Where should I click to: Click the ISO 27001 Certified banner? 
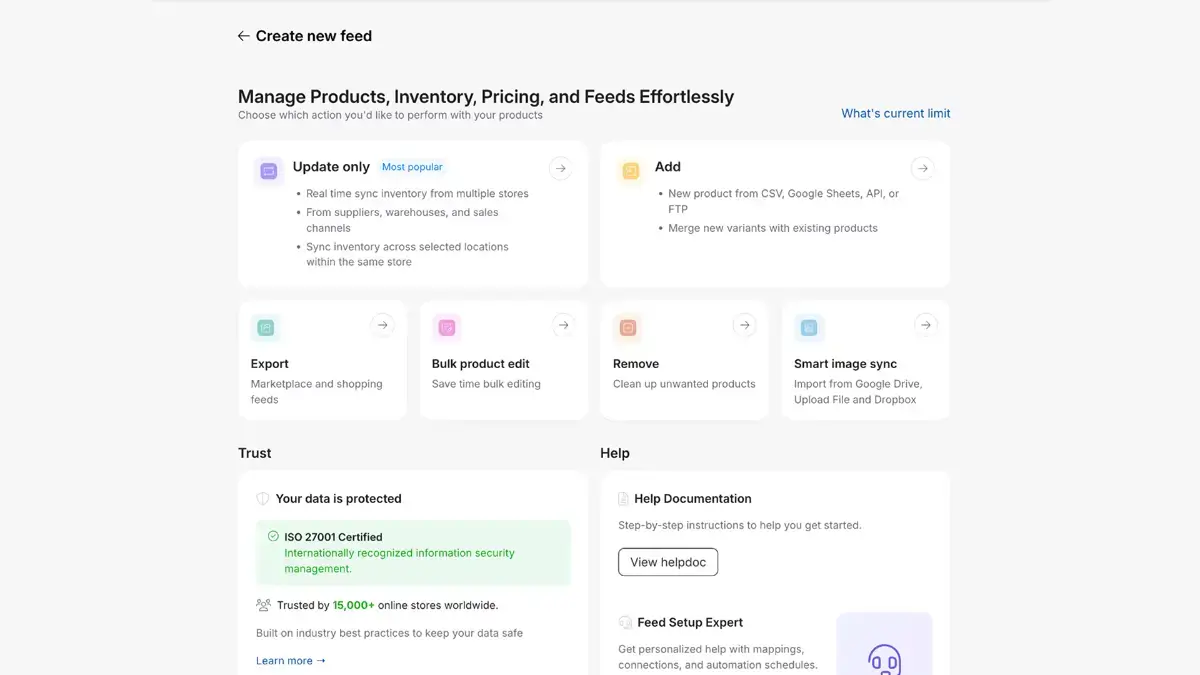coord(413,552)
